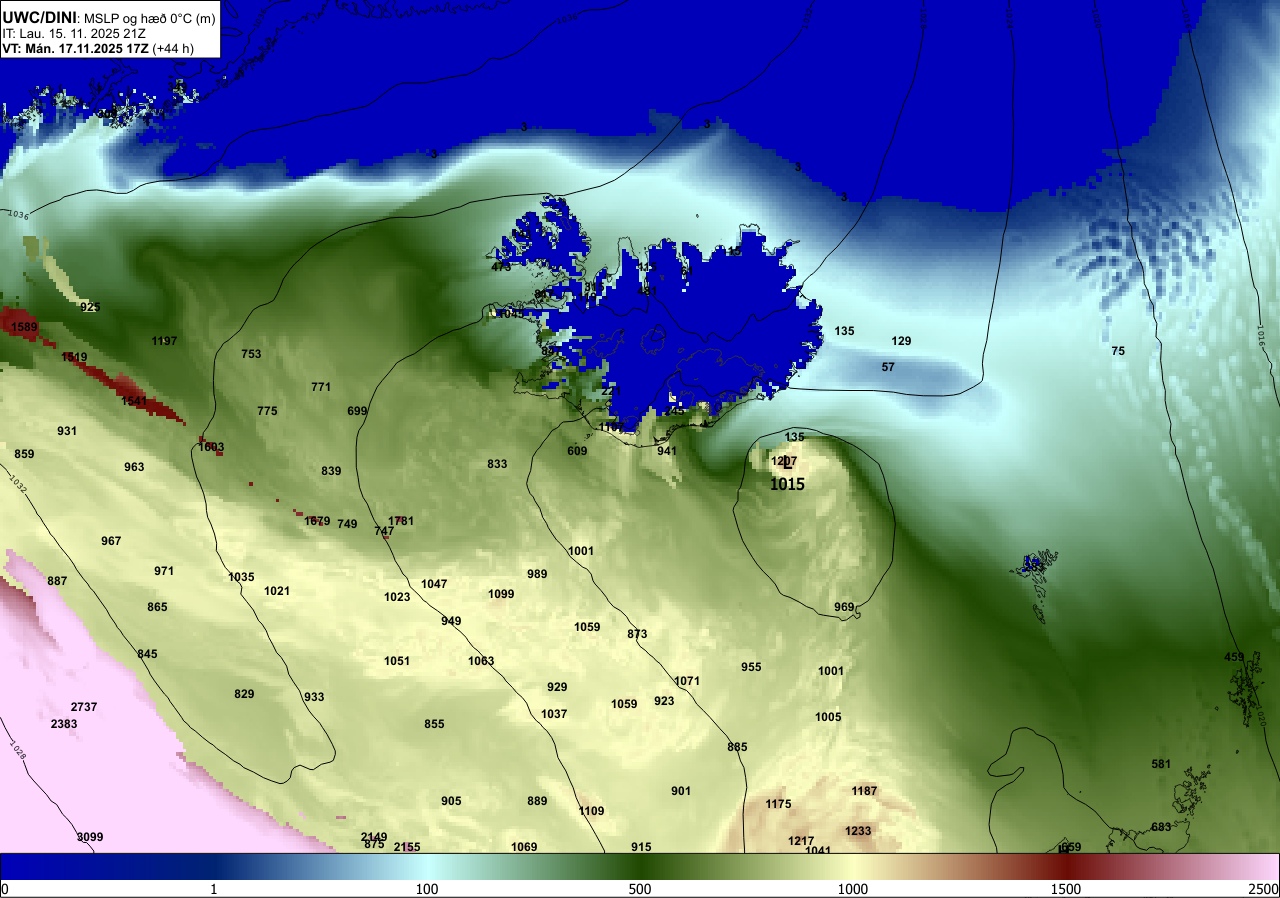Click the height value 2383
Image resolution: width=1280 pixels, height=898 pixels.
(x=64, y=724)
